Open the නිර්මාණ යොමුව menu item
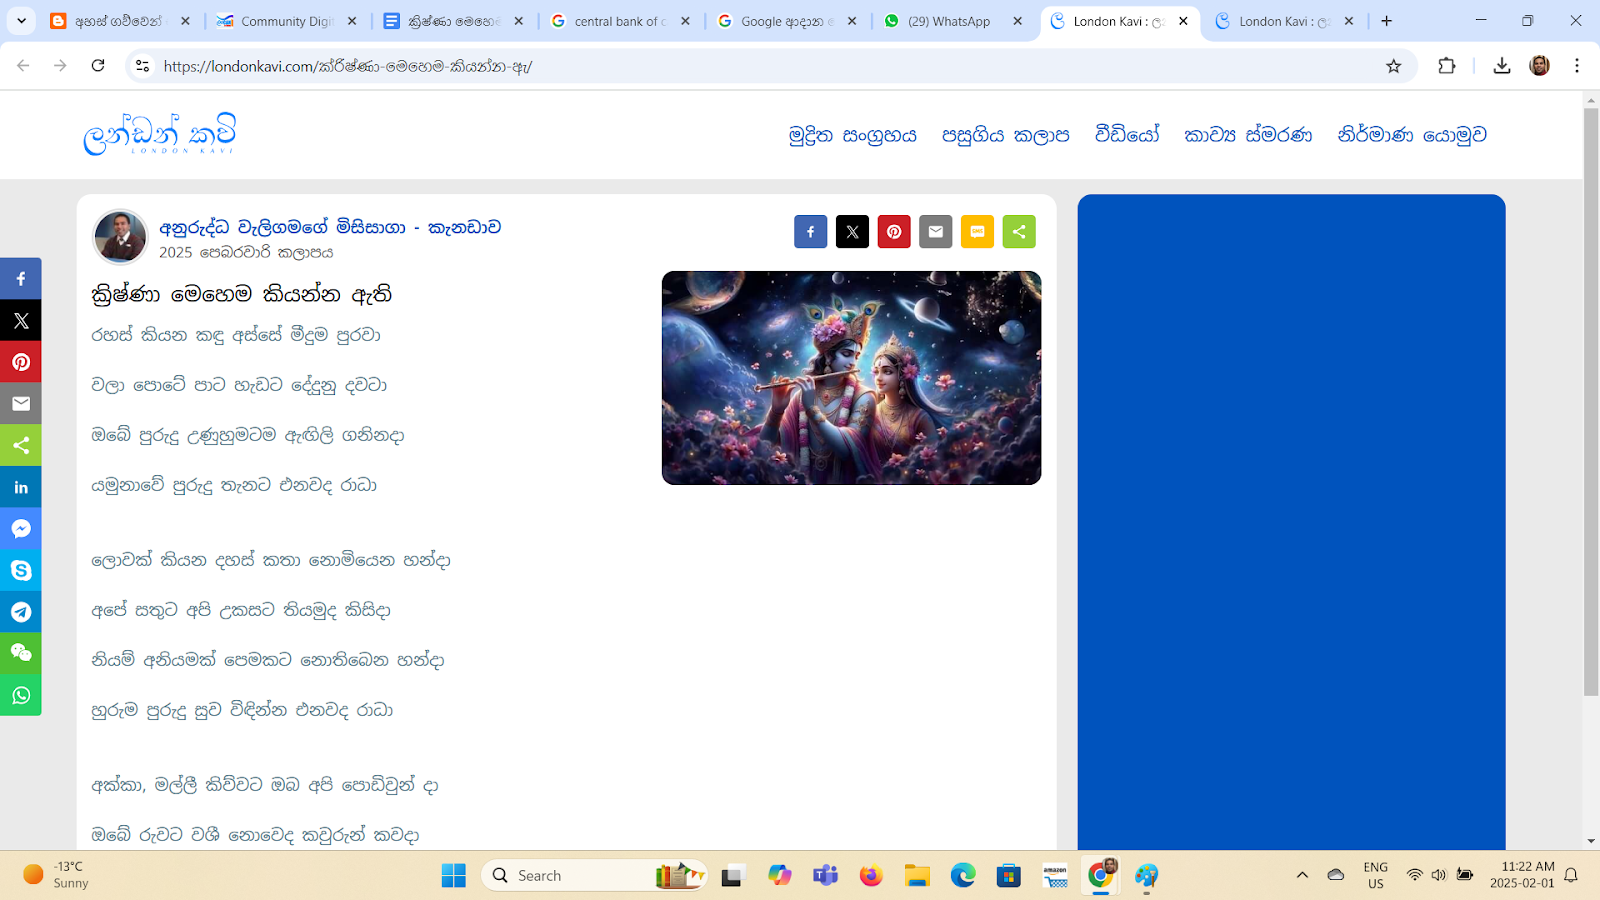1600x900 pixels. [1412, 135]
